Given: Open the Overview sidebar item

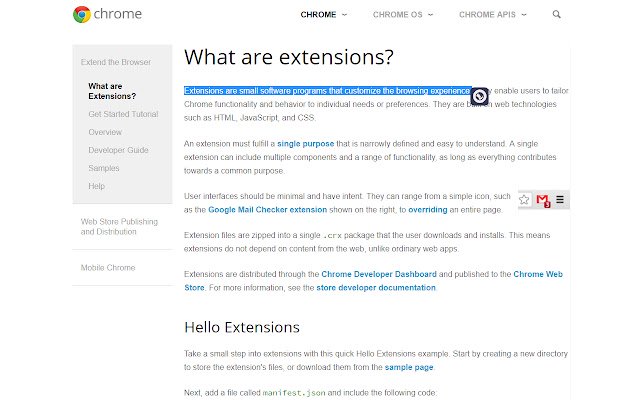Looking at the screenshot, I should [105, 132].
